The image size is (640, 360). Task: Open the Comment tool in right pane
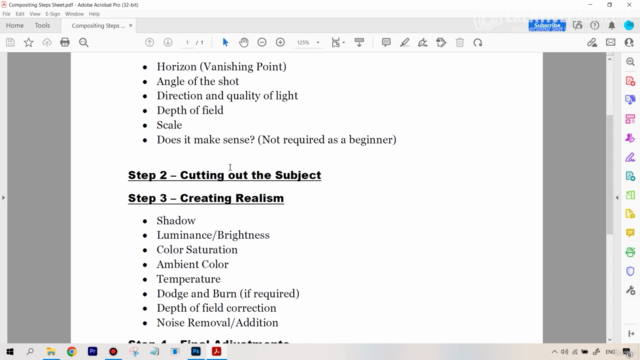630,233
